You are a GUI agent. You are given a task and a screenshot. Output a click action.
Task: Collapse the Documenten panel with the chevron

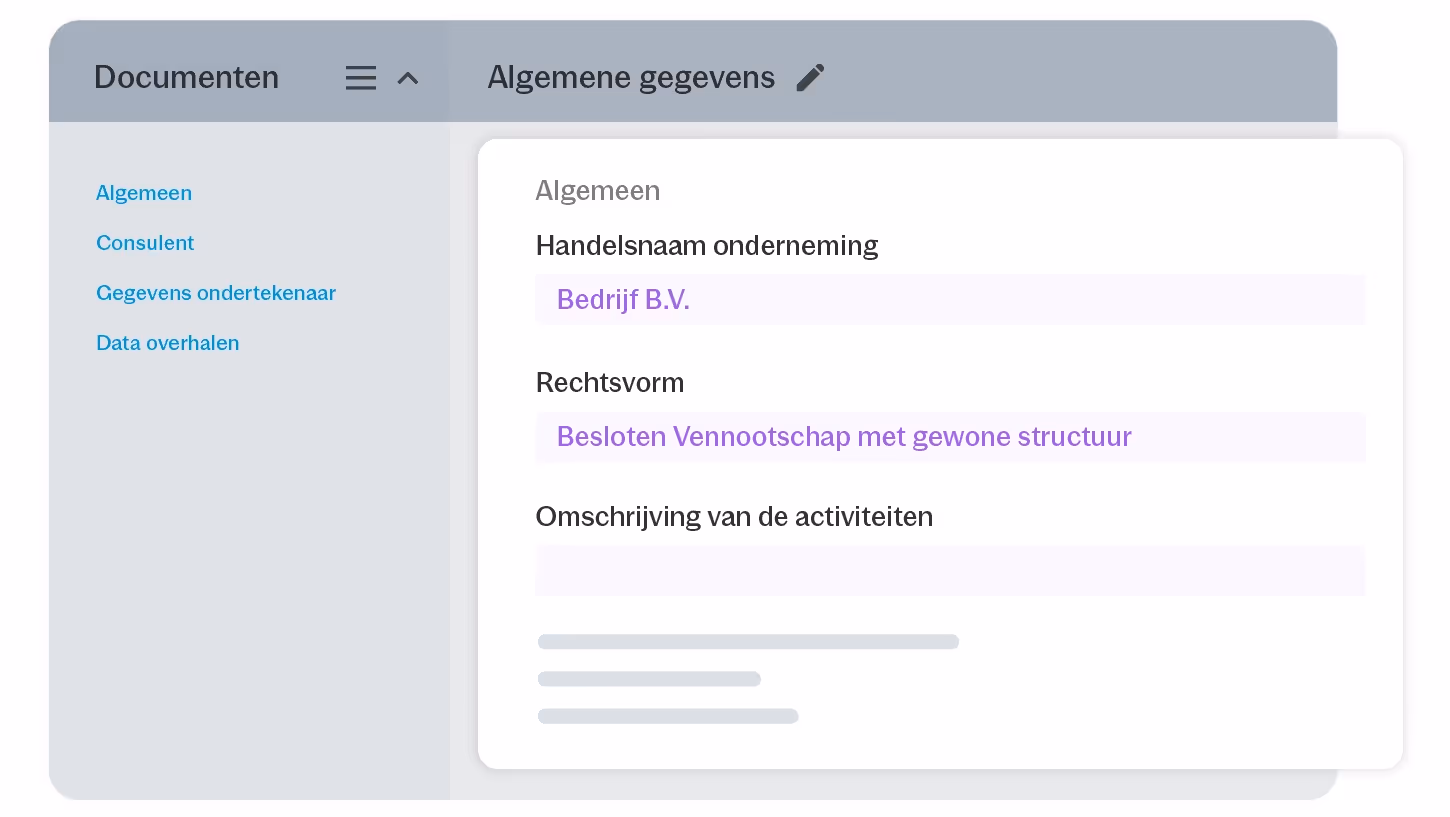[x=408, y=78]
